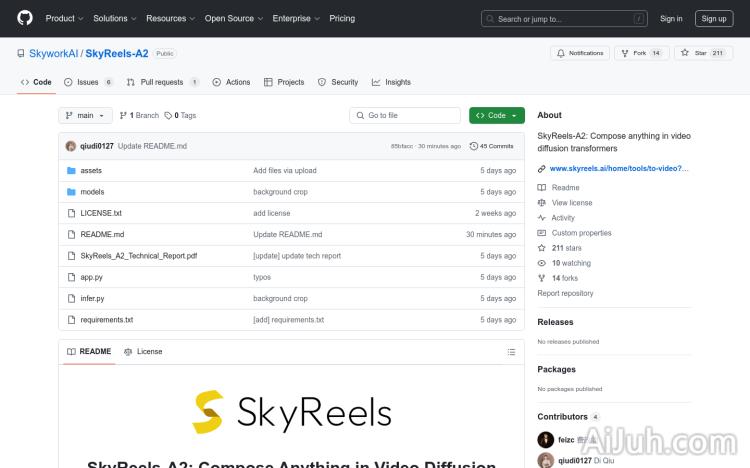Open the requirements.txt file

[107, 320]
